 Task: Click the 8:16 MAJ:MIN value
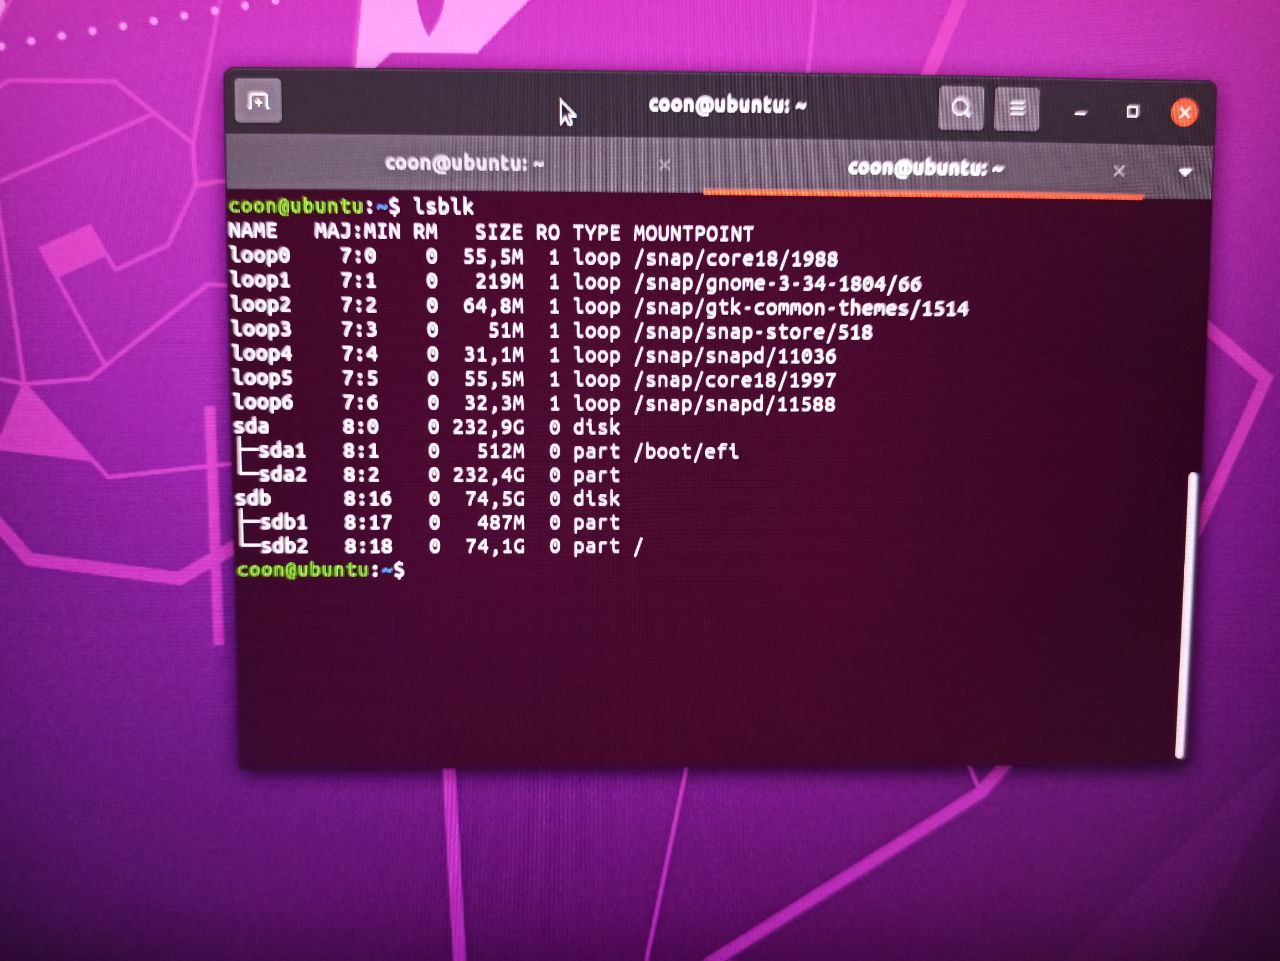point(368,498)
